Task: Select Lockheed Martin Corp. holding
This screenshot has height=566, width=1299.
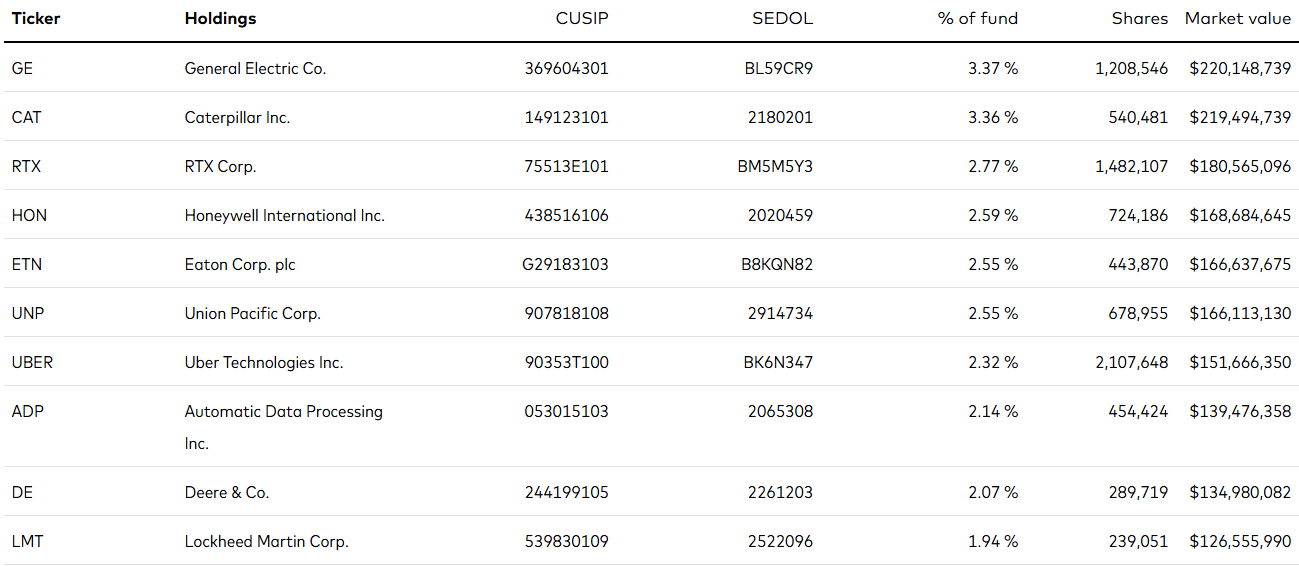Action: [x=266, y=541]
